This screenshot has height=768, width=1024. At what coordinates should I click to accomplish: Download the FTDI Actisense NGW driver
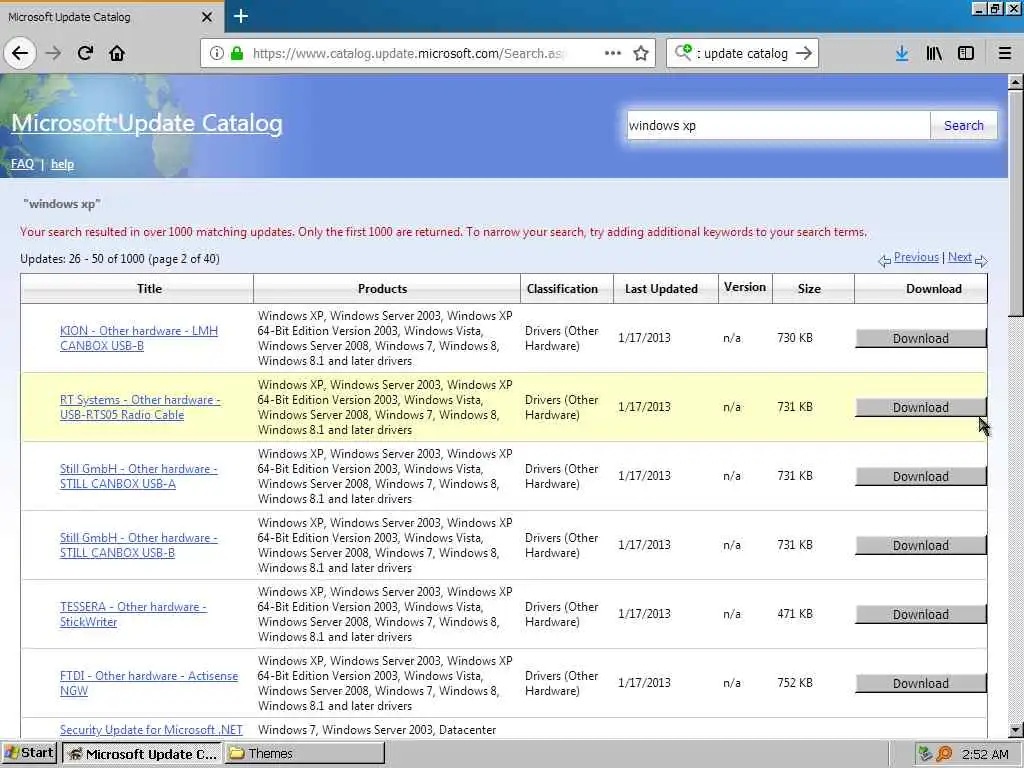point(921,683)
